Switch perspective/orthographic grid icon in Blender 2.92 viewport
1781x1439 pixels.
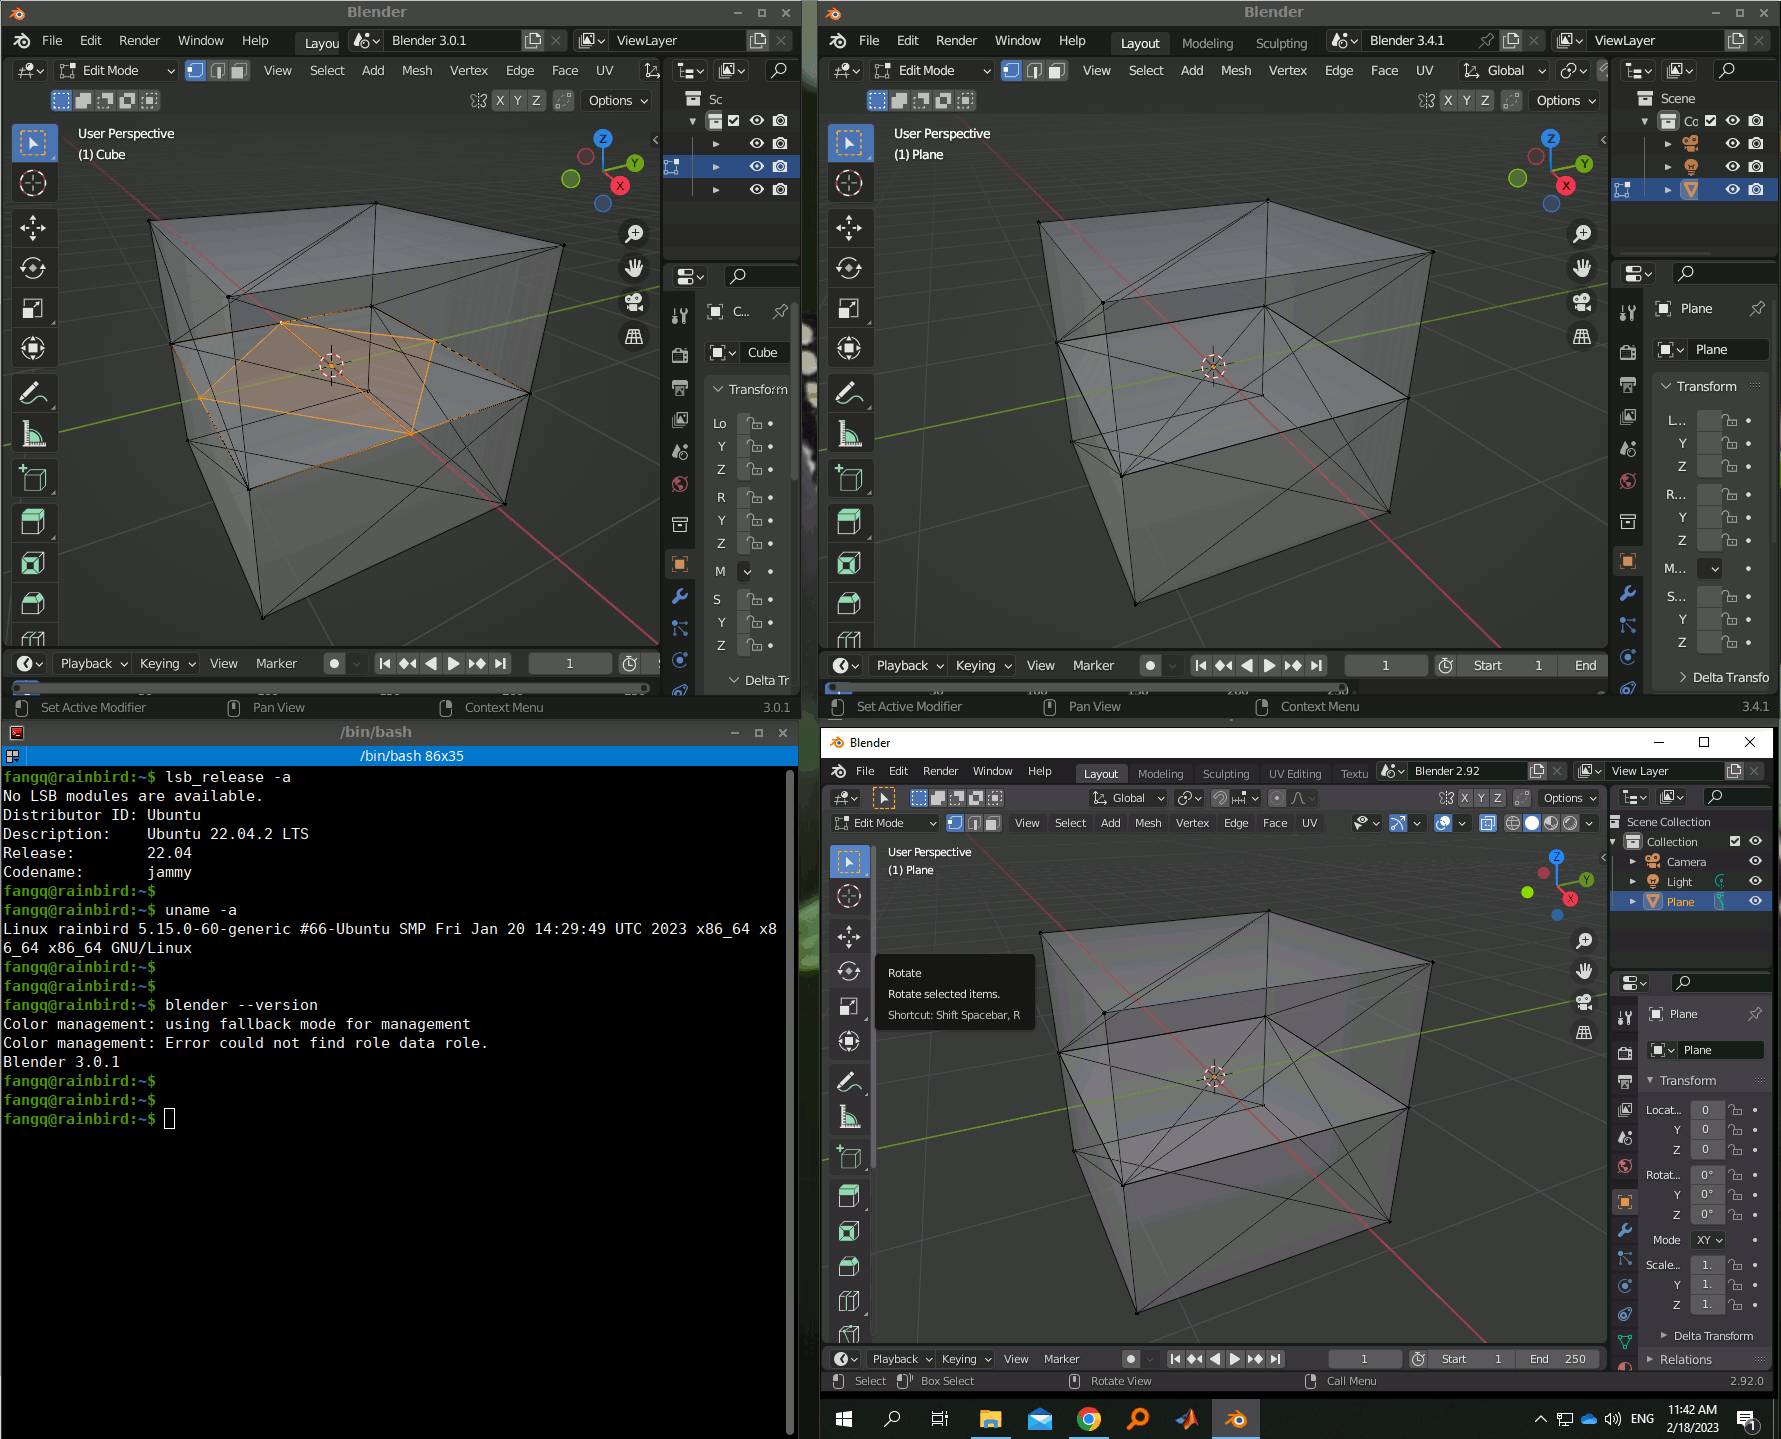(x=1584, y=1032)
